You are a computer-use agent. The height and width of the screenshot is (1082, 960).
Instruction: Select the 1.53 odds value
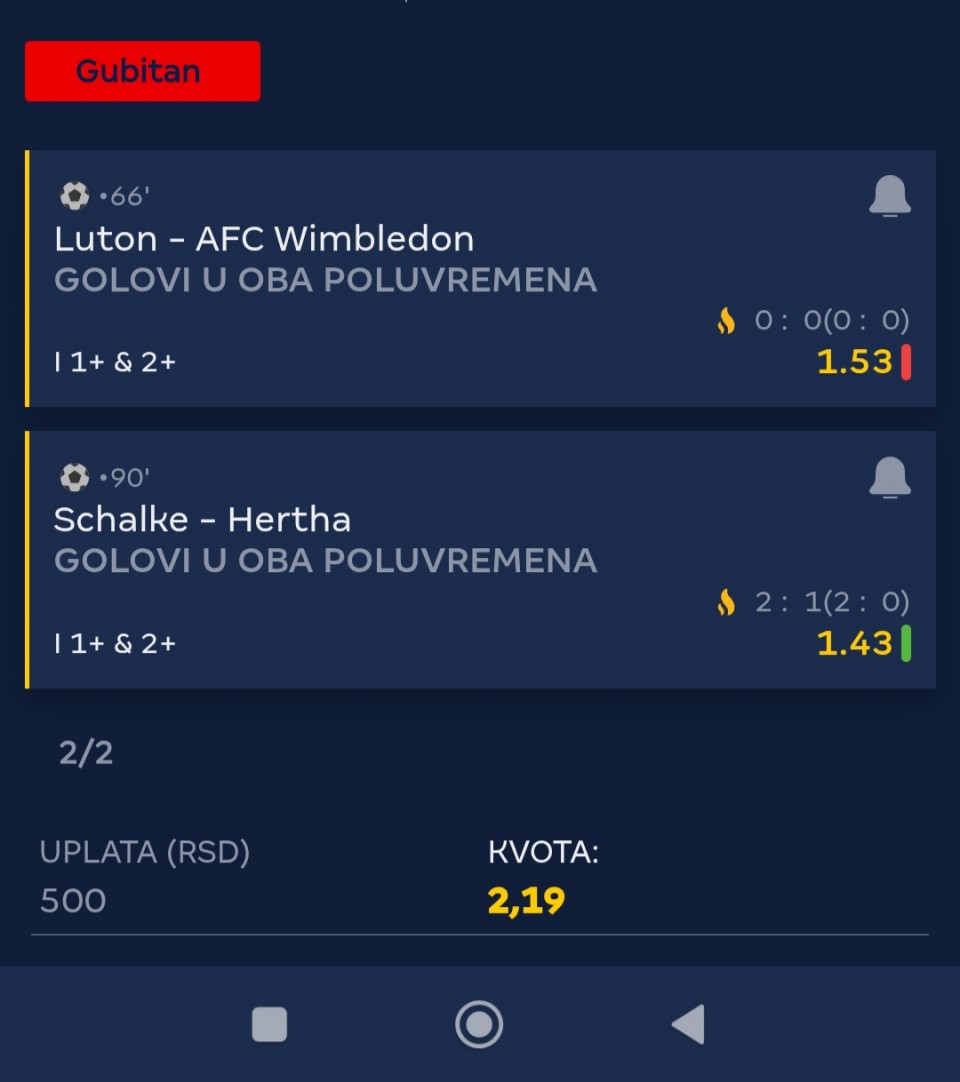[x=854, y=362]
